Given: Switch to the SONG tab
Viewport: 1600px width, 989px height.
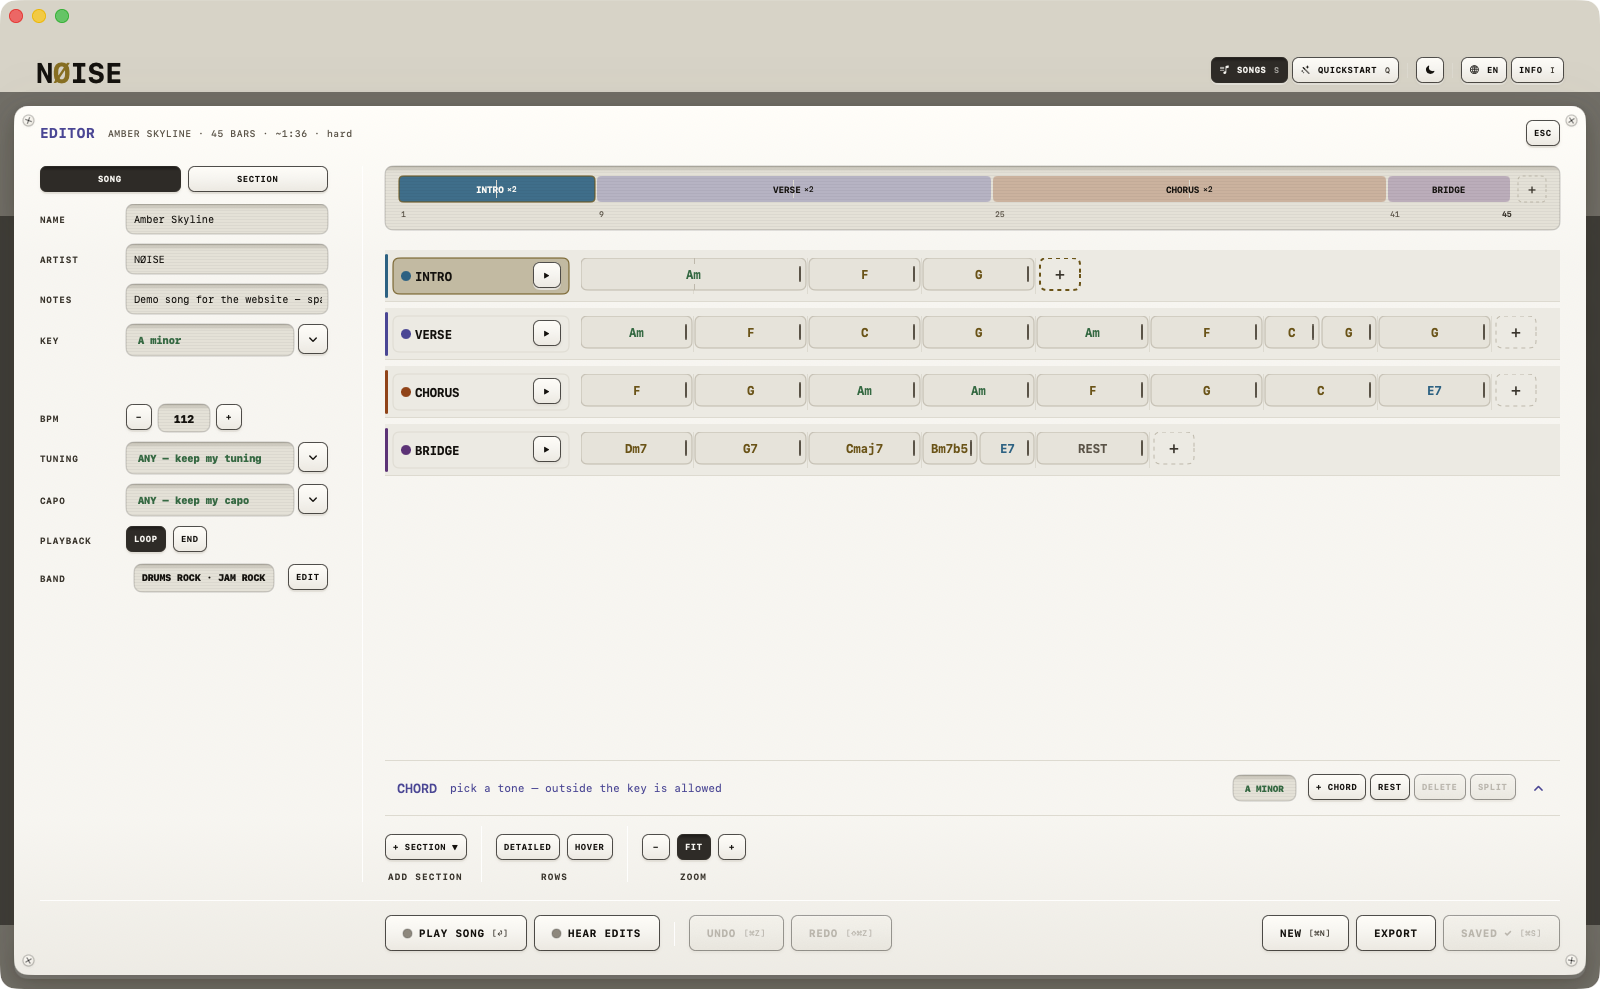Looking at the screenshot, I should (x=110, y=179).
